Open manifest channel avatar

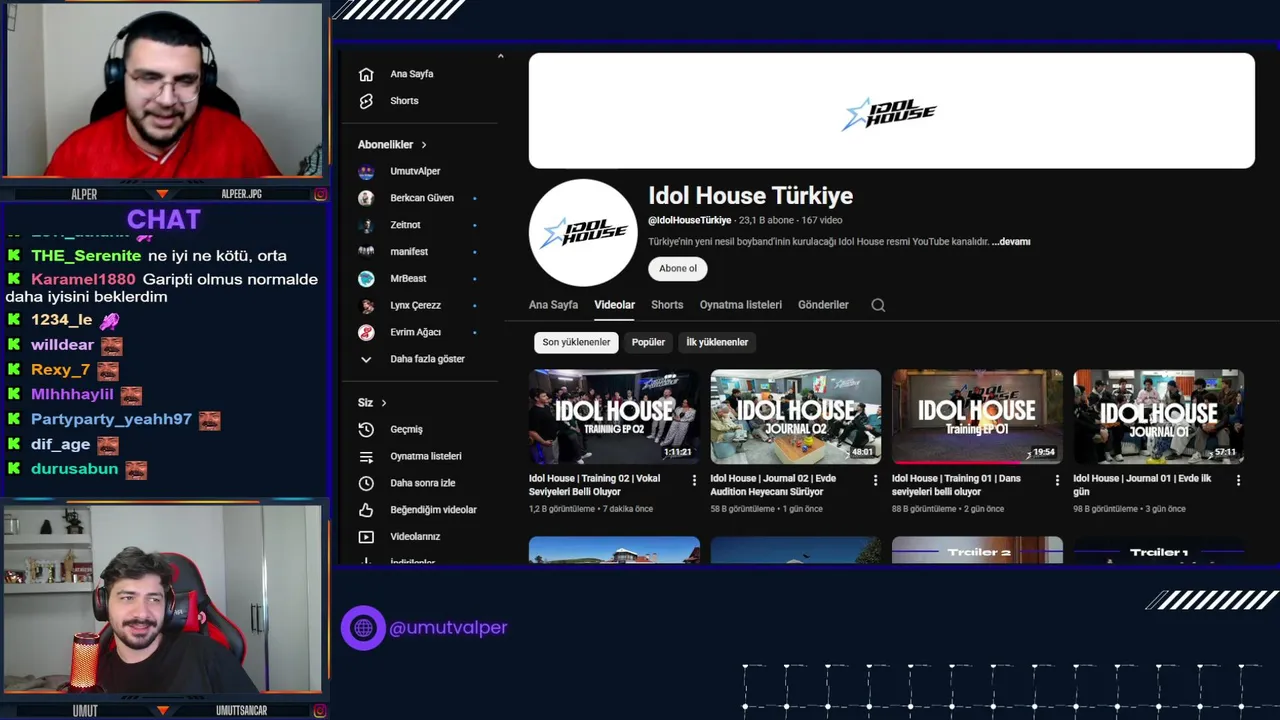pos(366,251)
